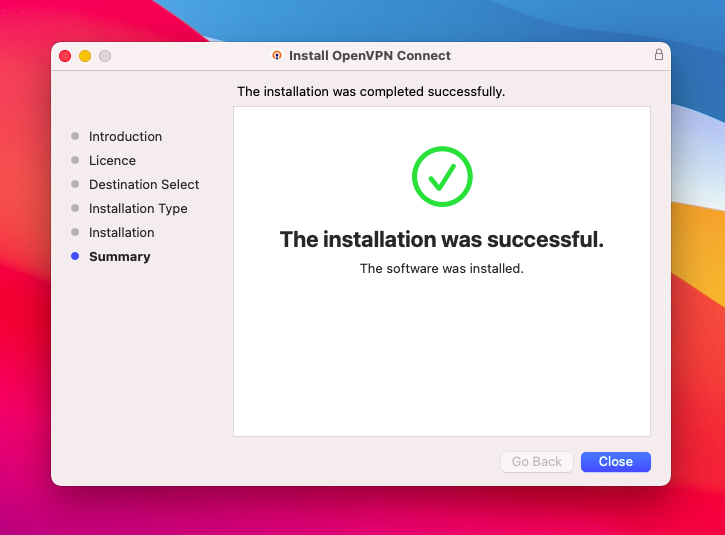Screen dimensions: 725x535
Task: Select the Introduction step in sidebar
Action: tap(125, 136)
